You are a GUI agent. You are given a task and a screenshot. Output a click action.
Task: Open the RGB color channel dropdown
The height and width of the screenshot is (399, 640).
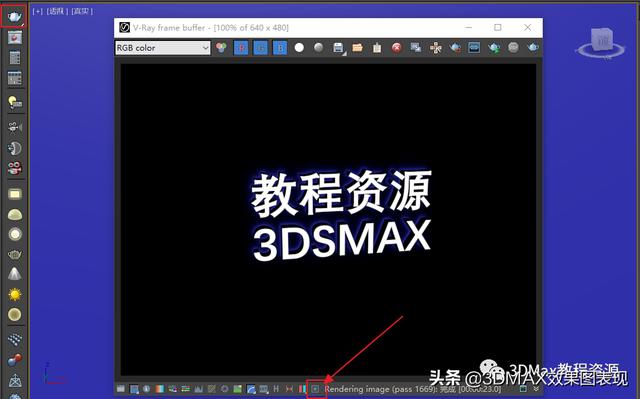pos(162,48)
